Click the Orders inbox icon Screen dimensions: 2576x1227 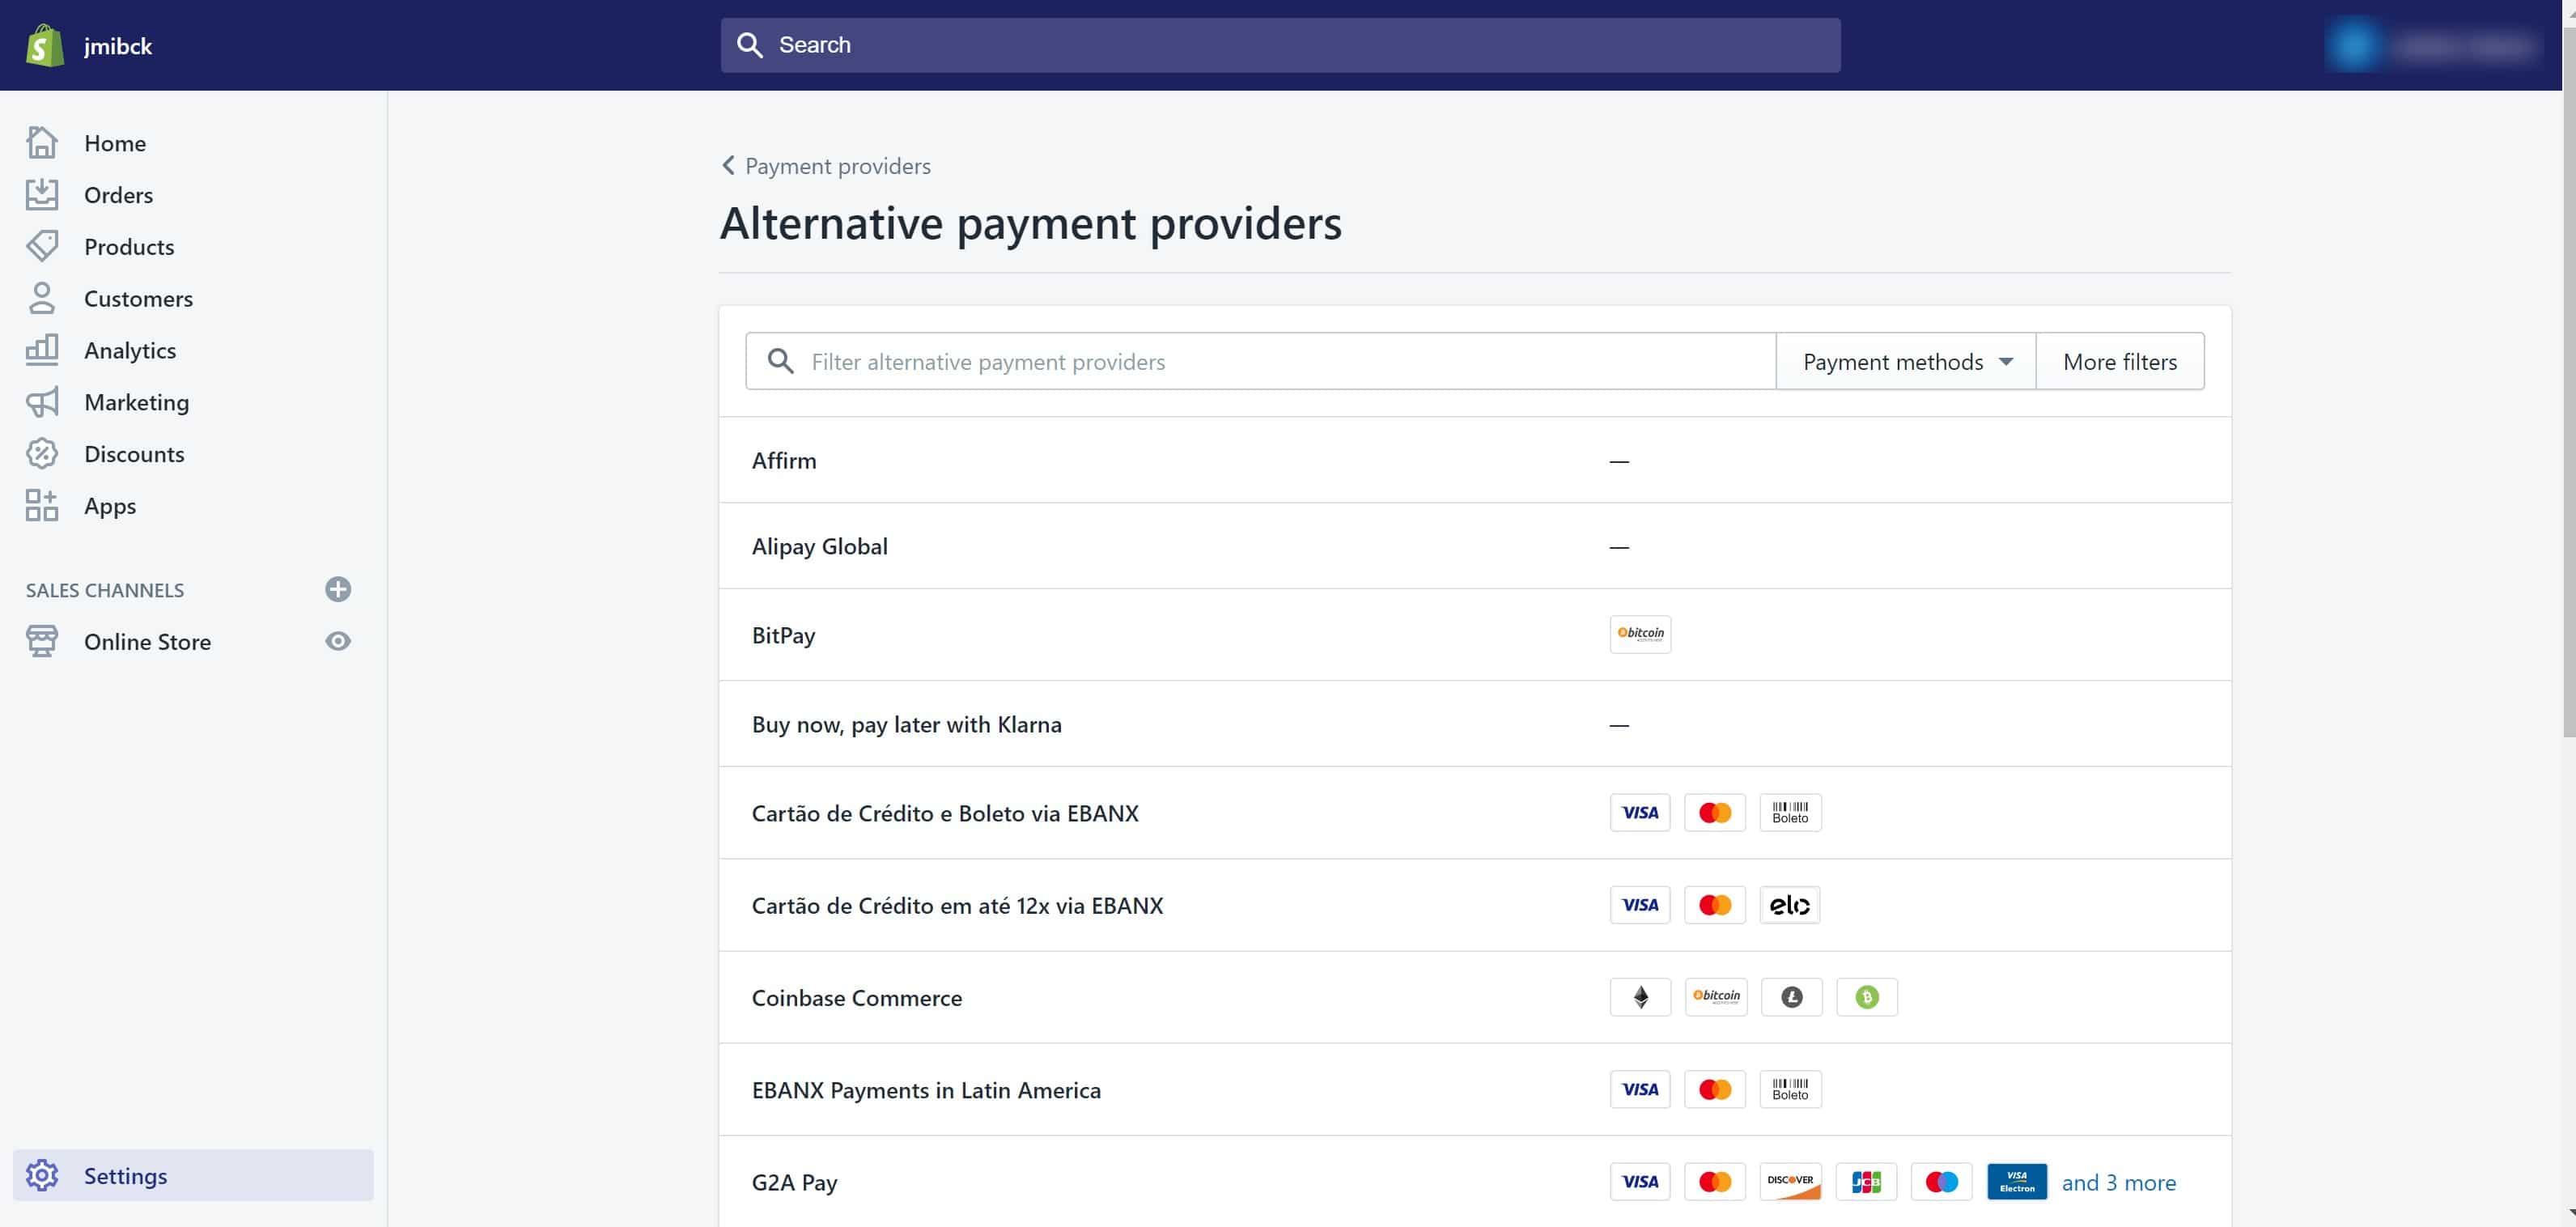coord(42,194)
